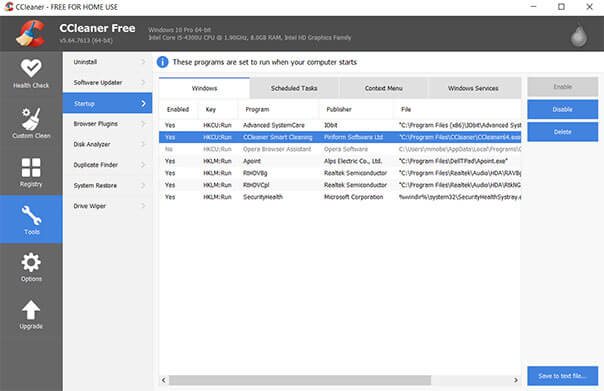The image size is (604, 391).
Task: Open the Software Updater tool
Action: (x=107, y=82)
